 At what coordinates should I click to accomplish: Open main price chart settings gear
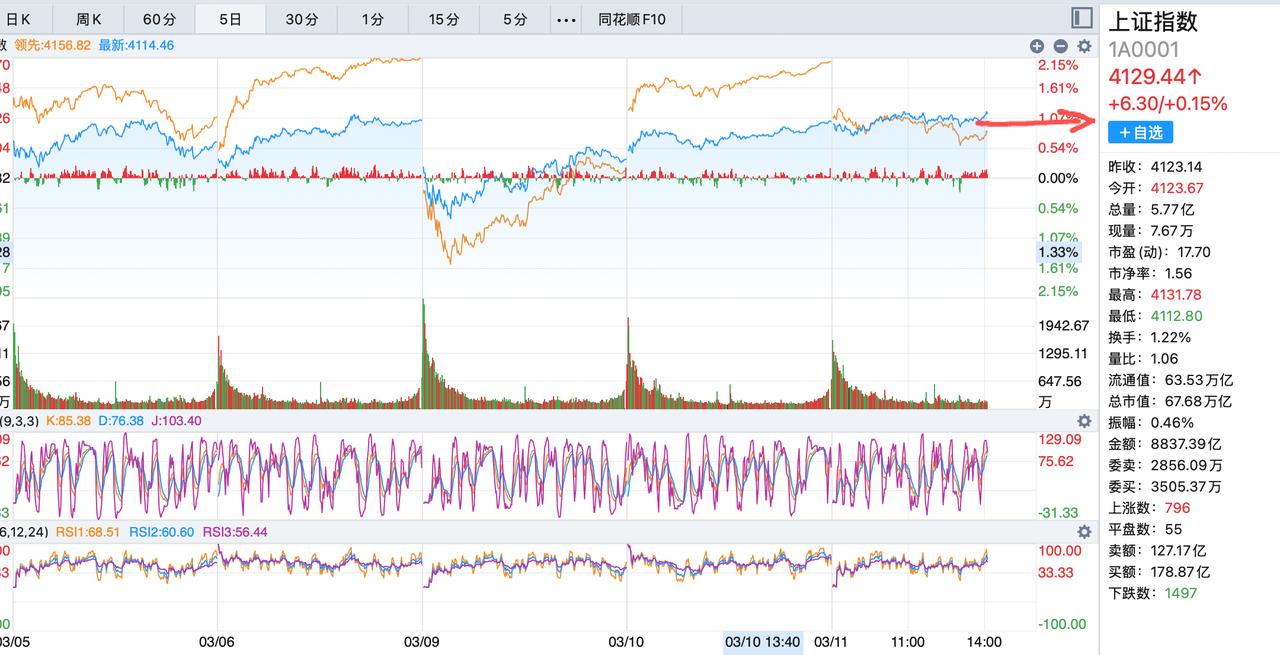1083,46
